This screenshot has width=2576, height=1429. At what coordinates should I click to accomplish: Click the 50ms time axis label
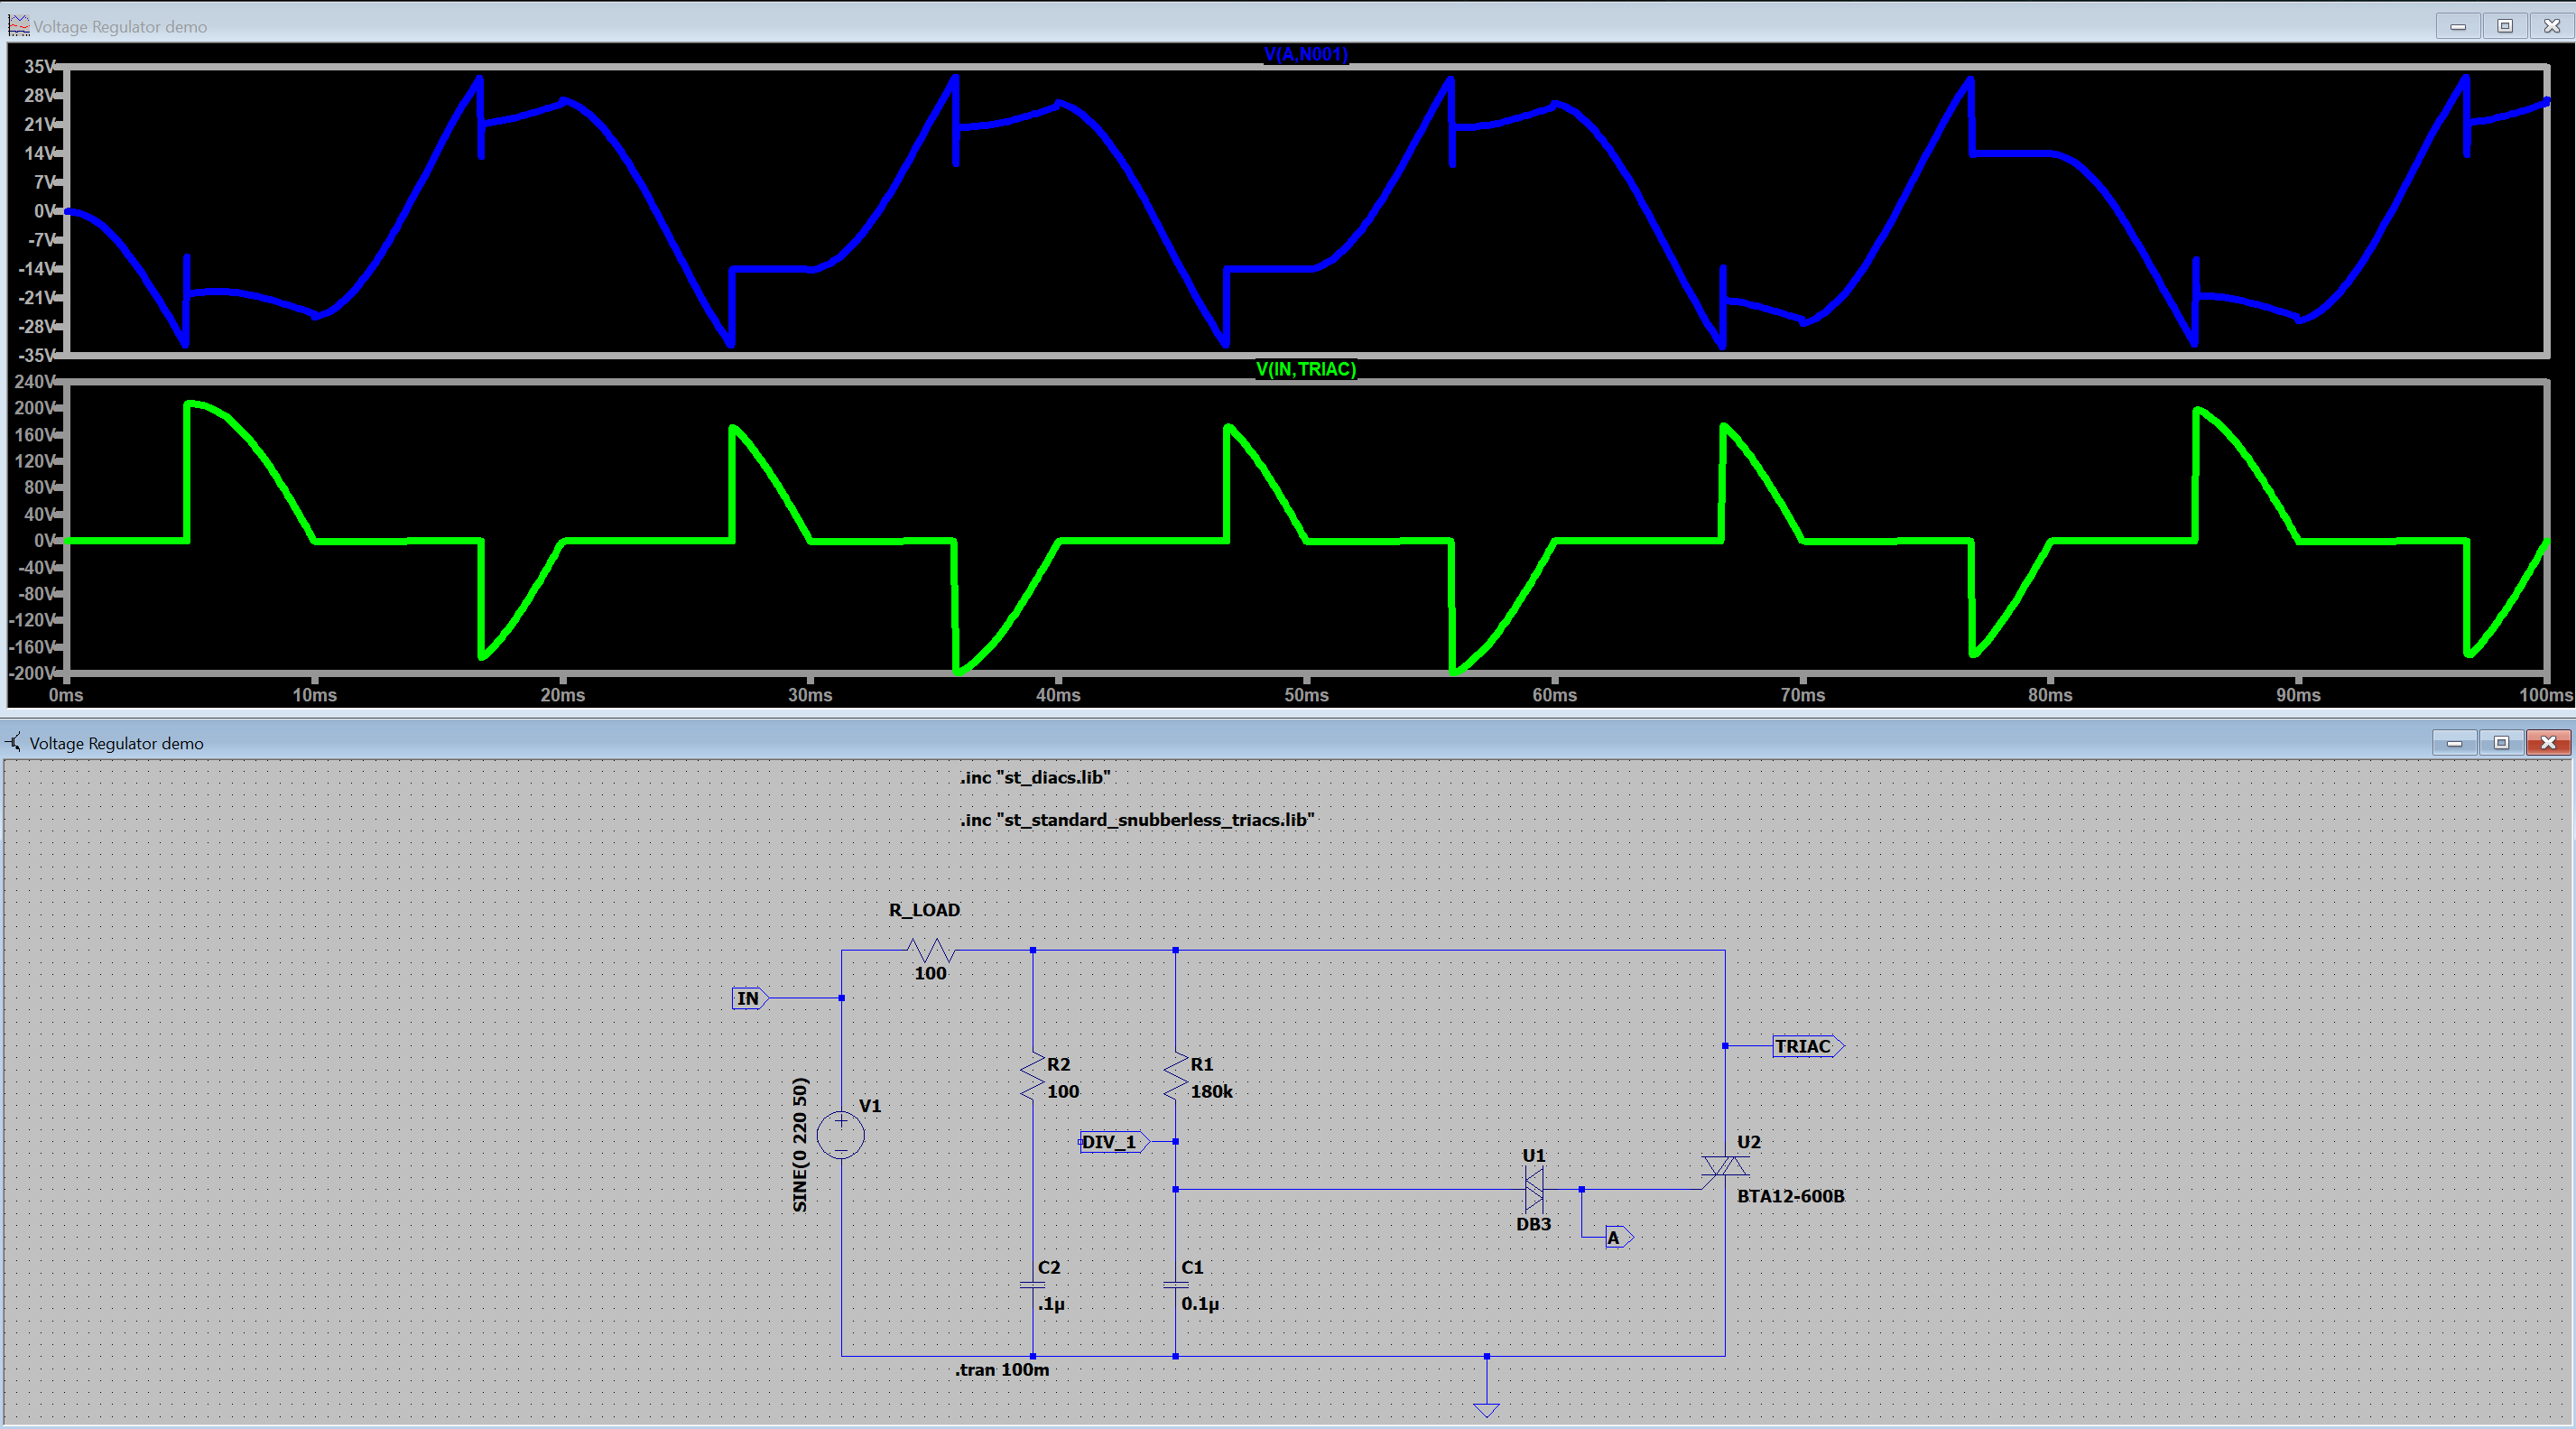click(x=1306, y=695)
